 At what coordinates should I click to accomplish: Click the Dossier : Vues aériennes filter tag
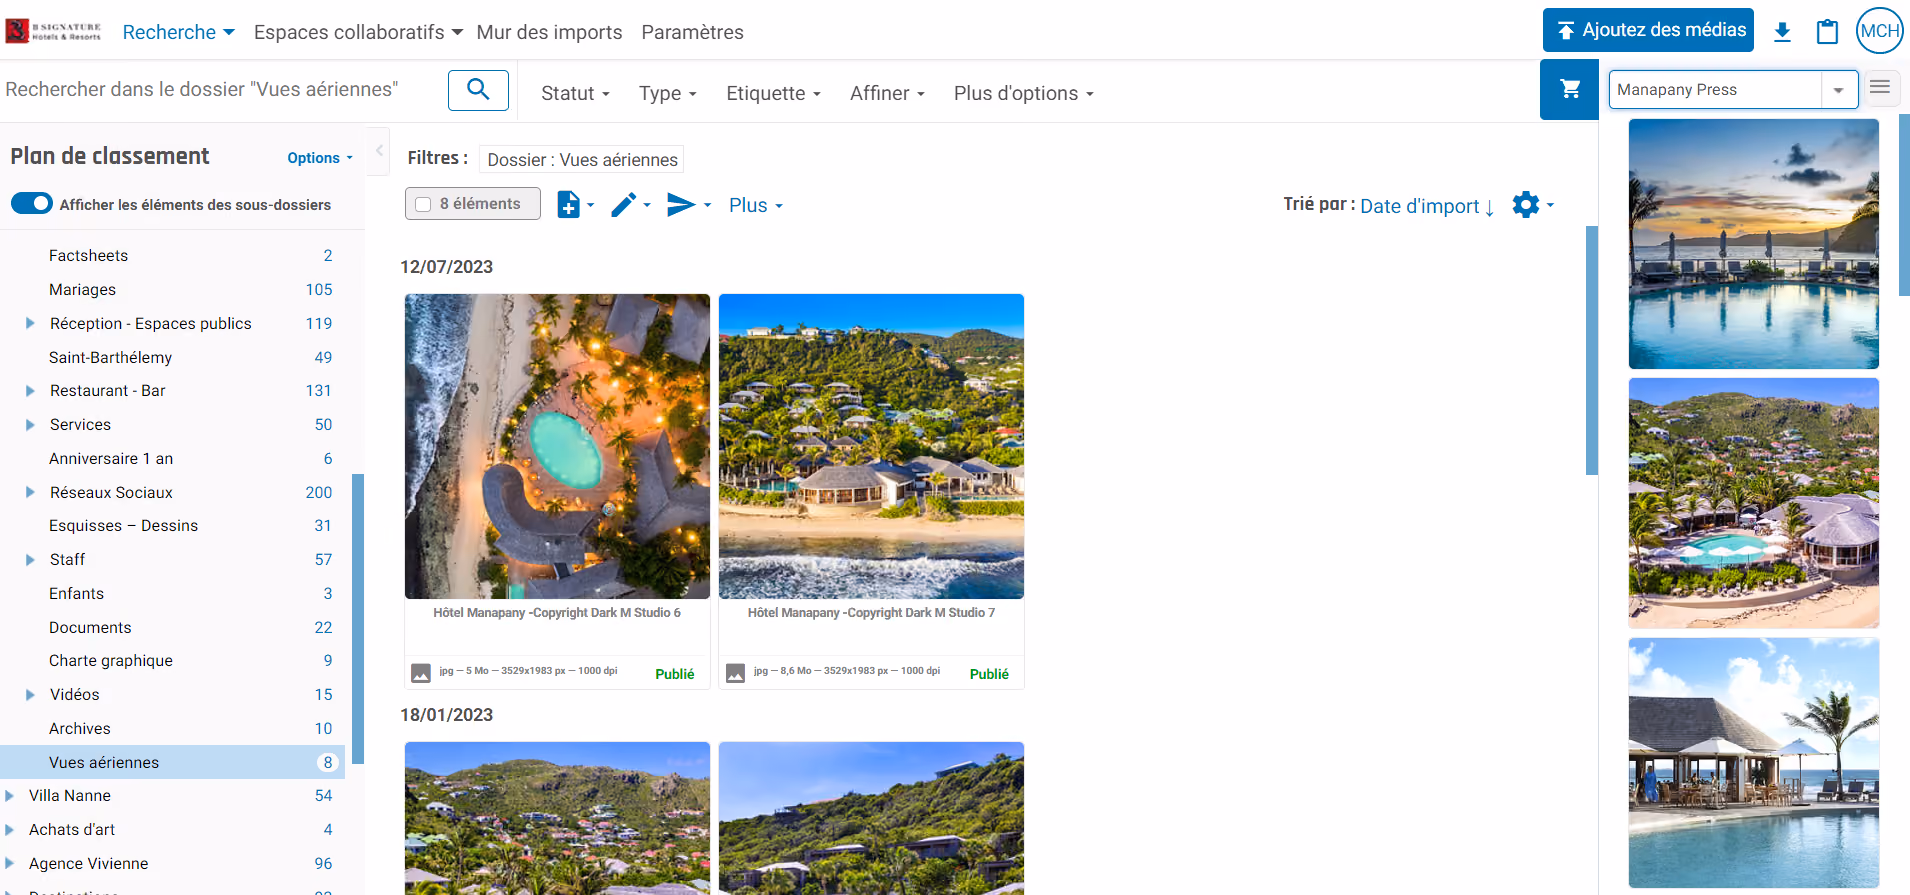click(582, 159)
